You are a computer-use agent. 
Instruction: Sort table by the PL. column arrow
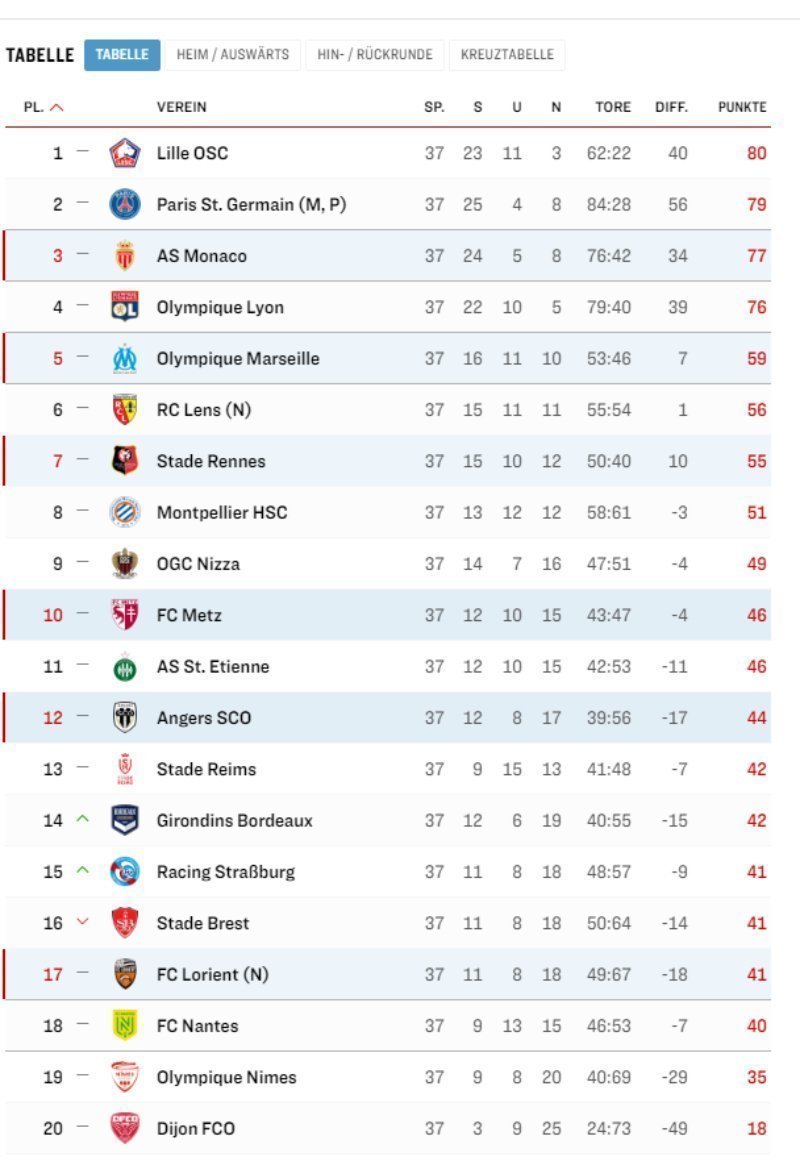click(x=56, y=107)
